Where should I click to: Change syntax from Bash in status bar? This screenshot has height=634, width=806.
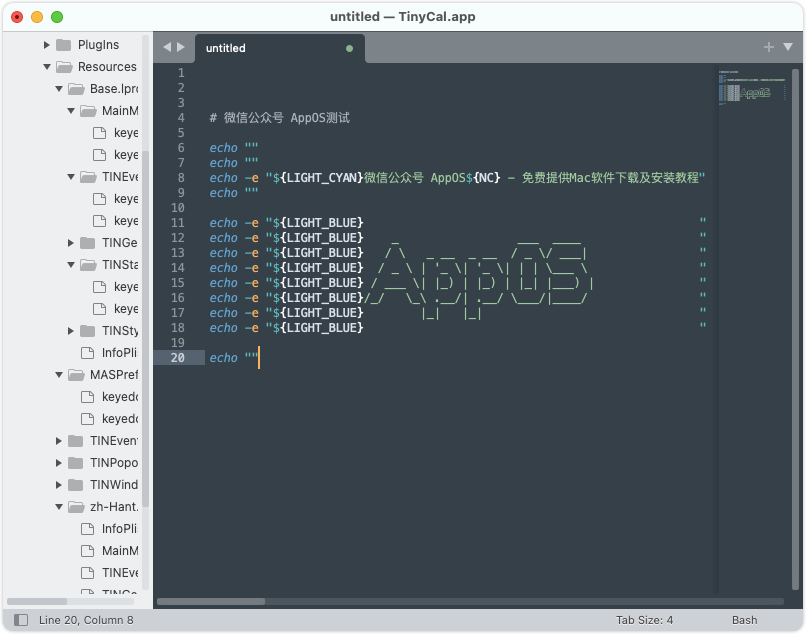(744, 620)
